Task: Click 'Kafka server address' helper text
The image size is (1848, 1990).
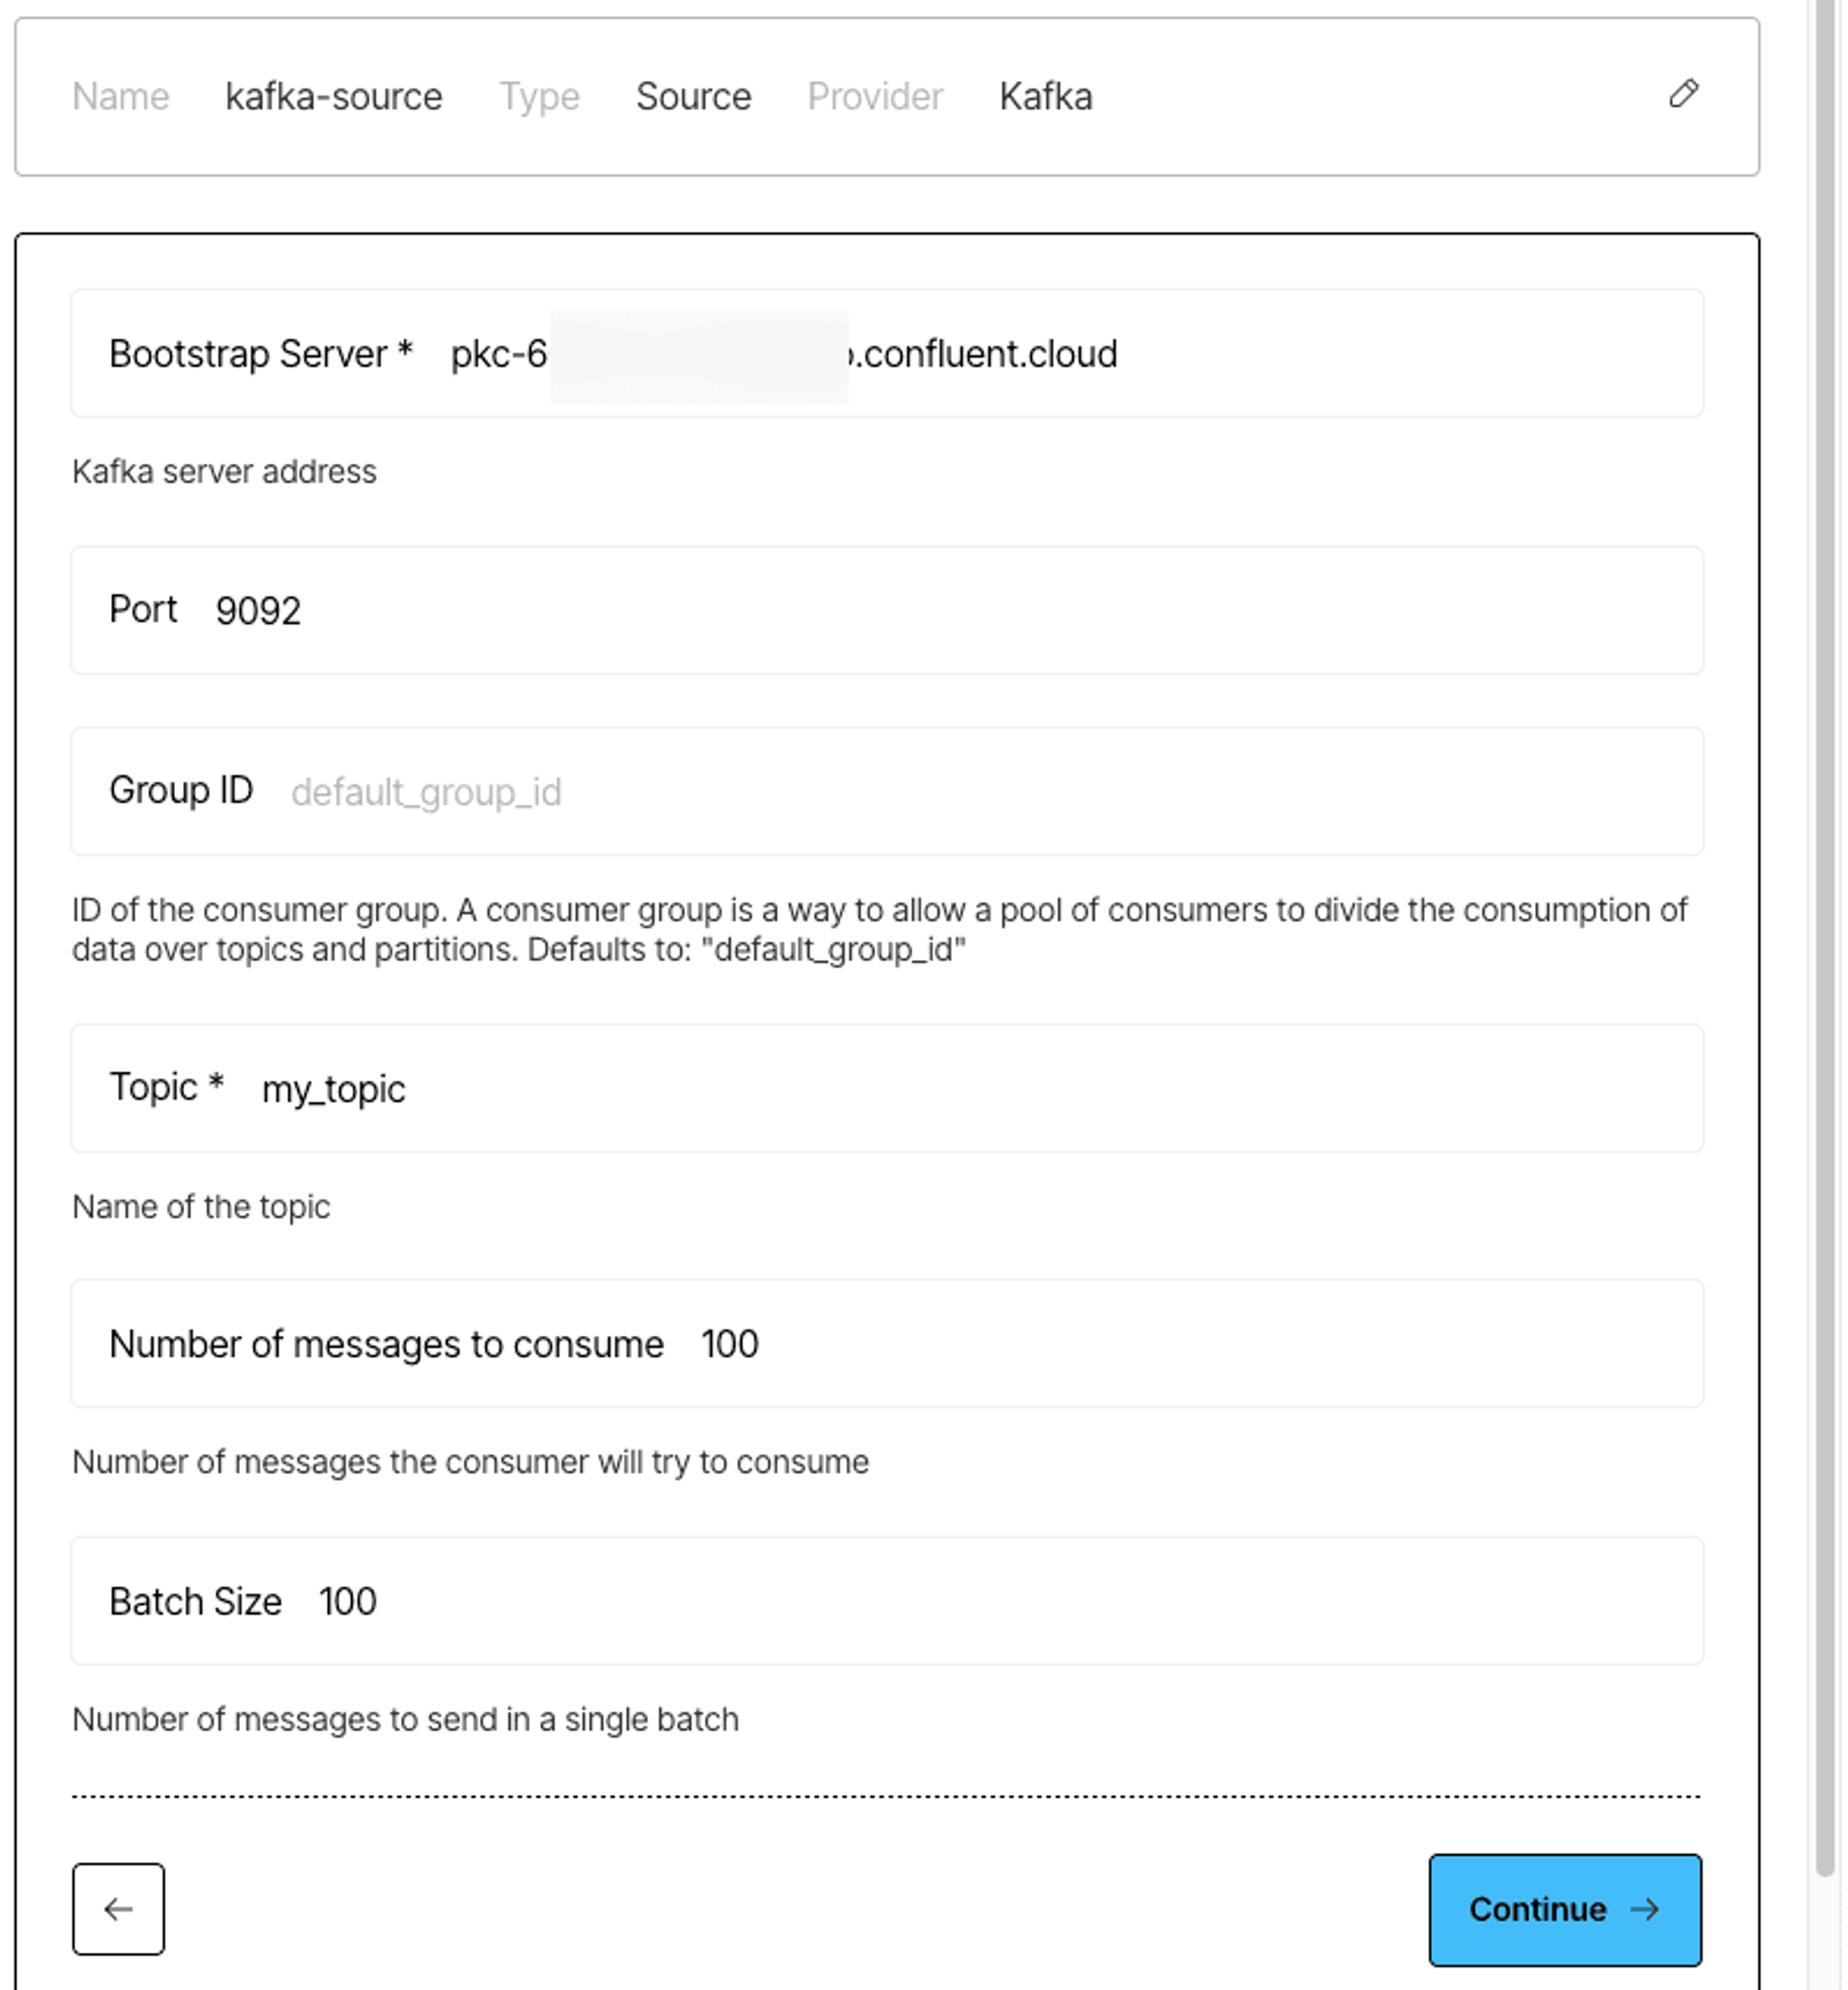Action: pyautogui.click(x=224, y=471)
